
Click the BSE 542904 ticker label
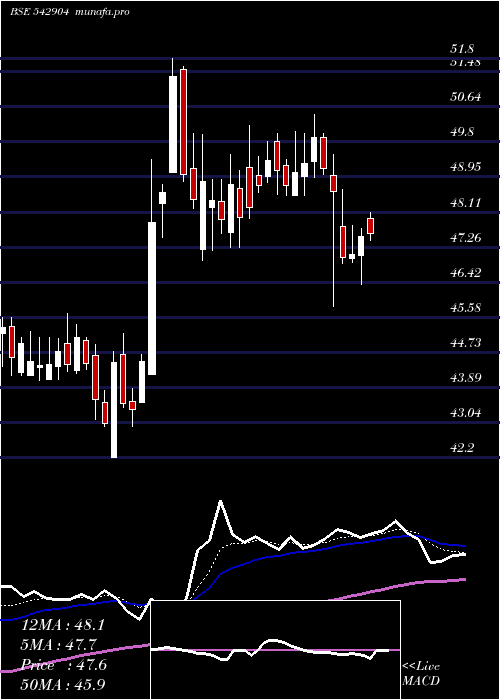[39, 12]
